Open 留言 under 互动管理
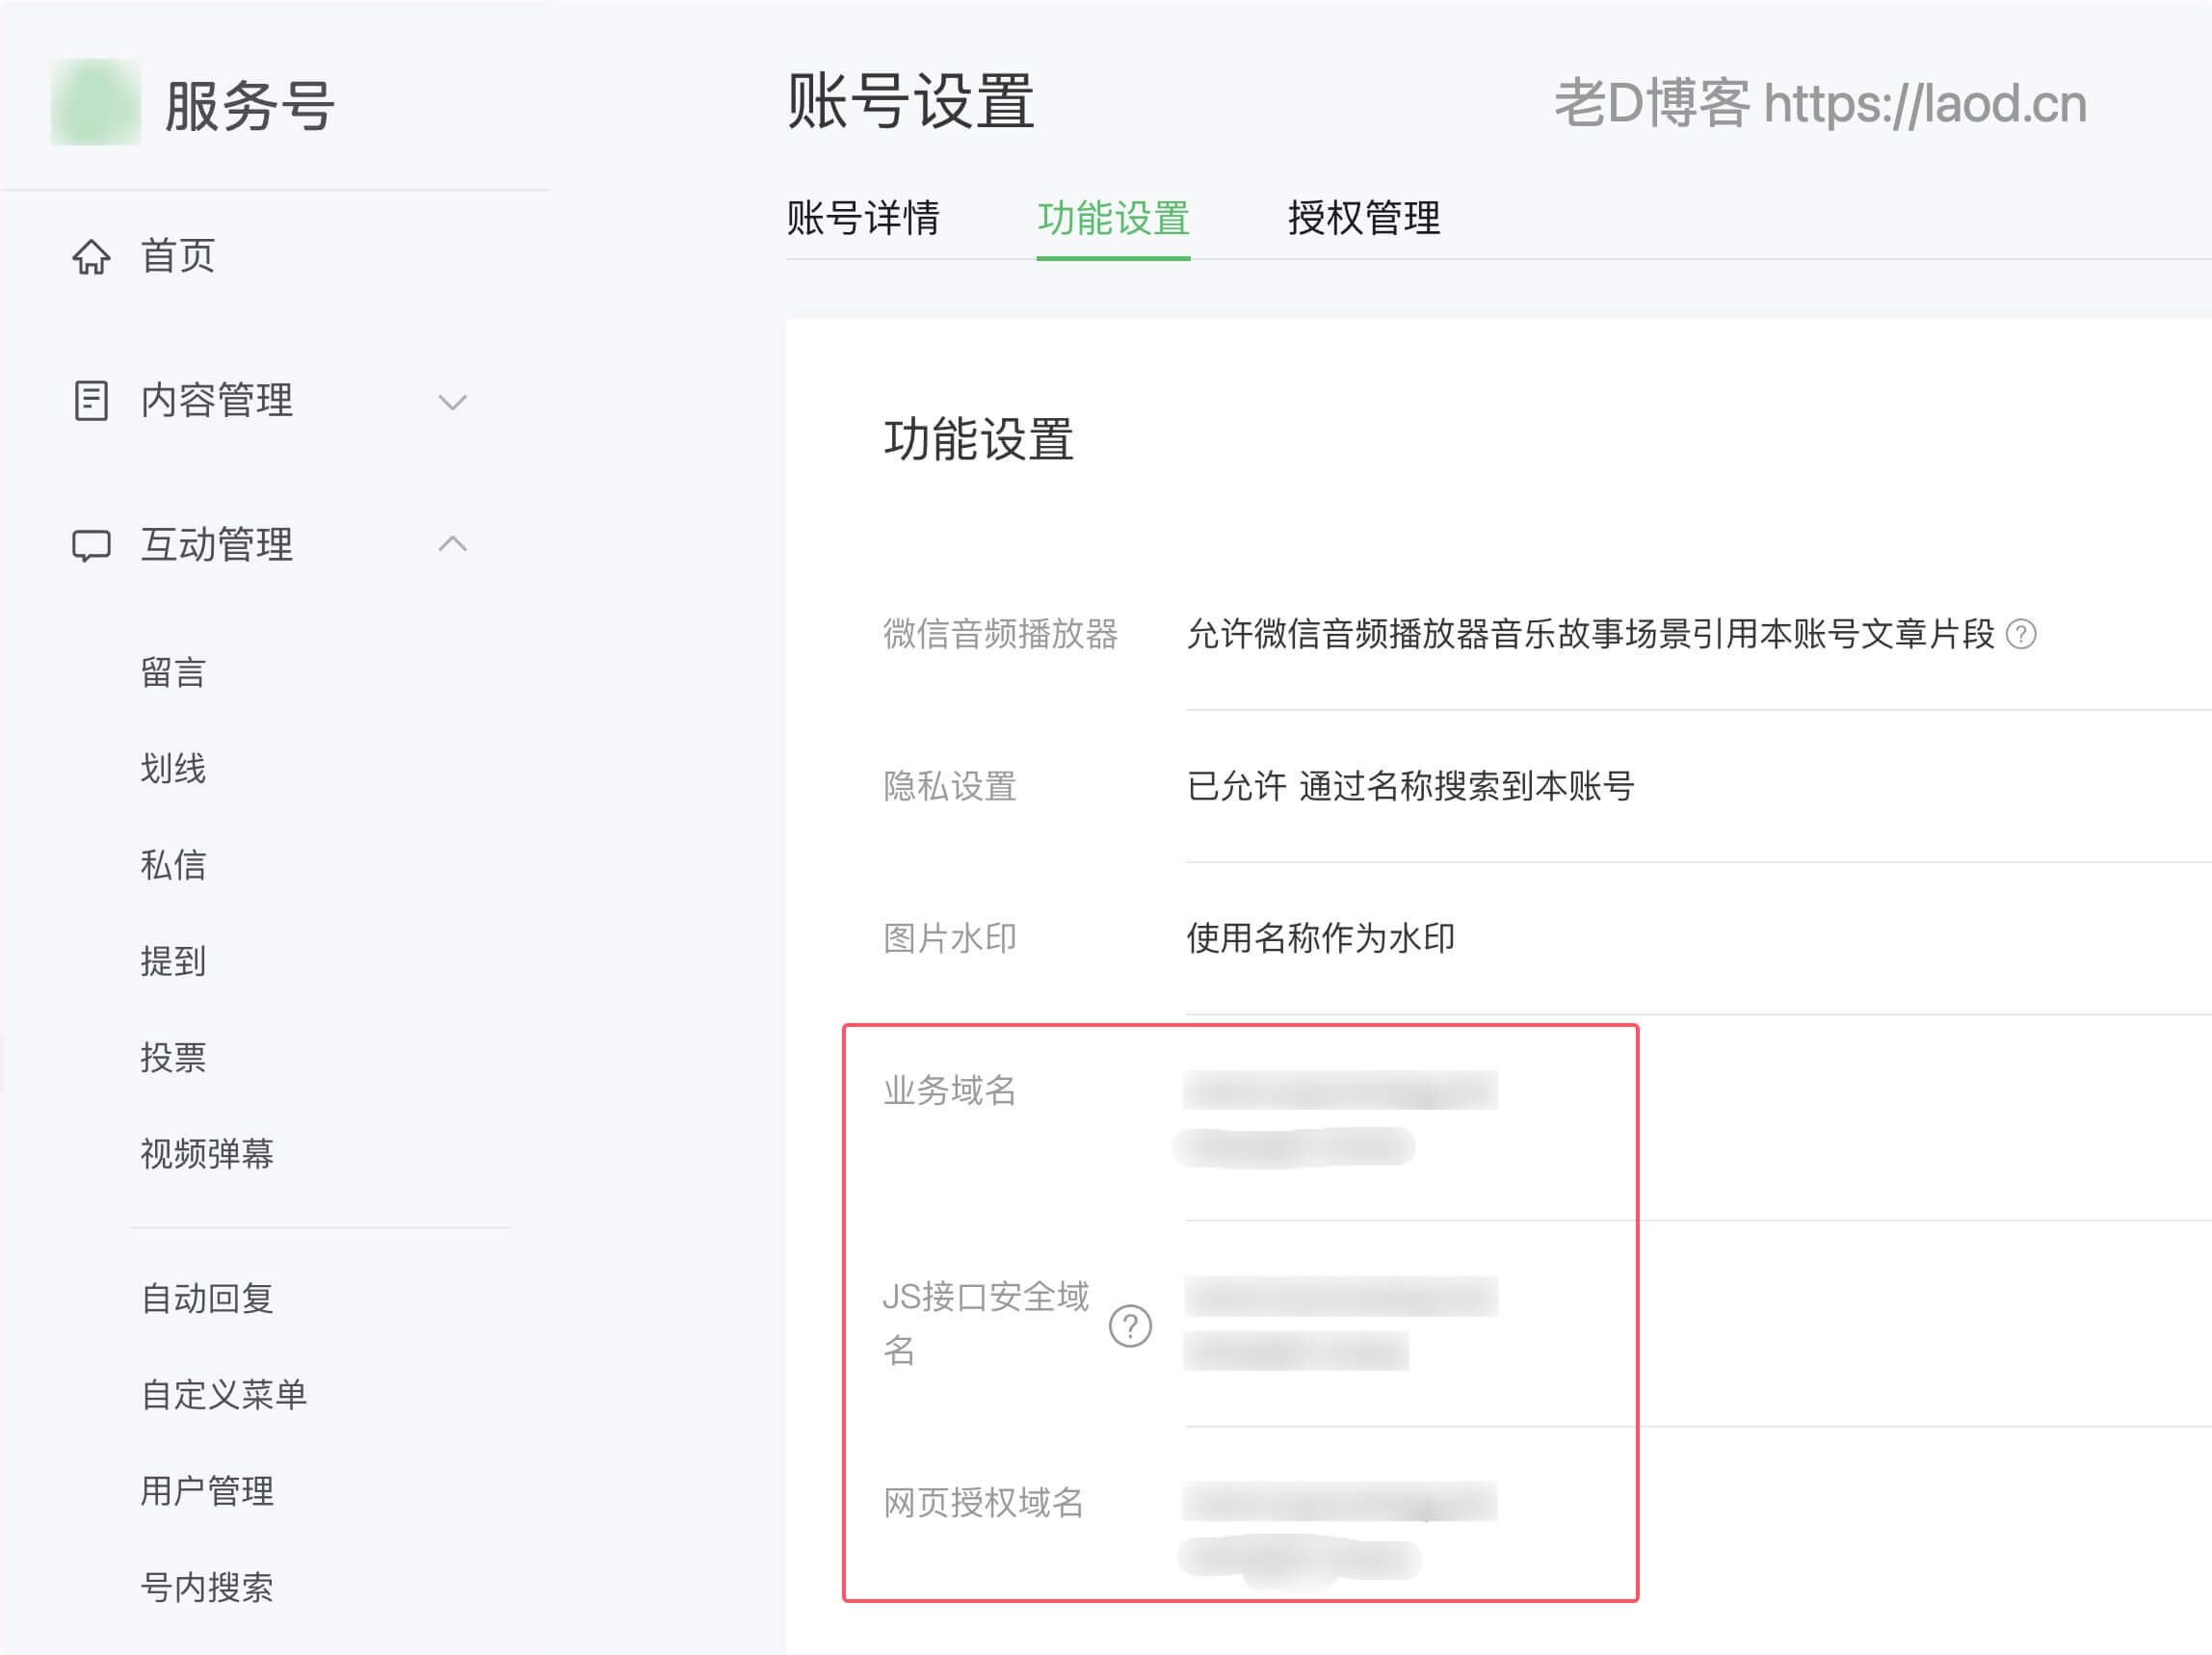This screenshot has height=1655, width=2212. [x=173, y=673]
